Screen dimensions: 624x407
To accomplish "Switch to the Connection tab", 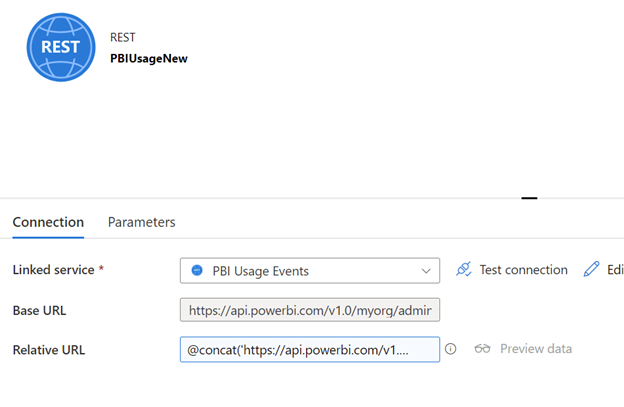I will tap(48, 222).
